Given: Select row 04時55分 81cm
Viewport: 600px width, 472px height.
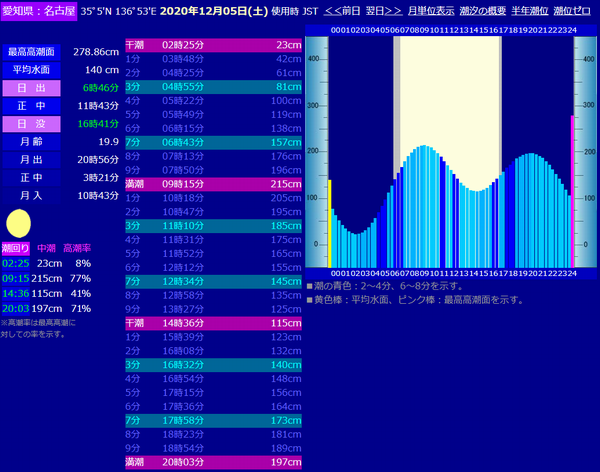Looking at the screenshot, I should click(214, 87).
